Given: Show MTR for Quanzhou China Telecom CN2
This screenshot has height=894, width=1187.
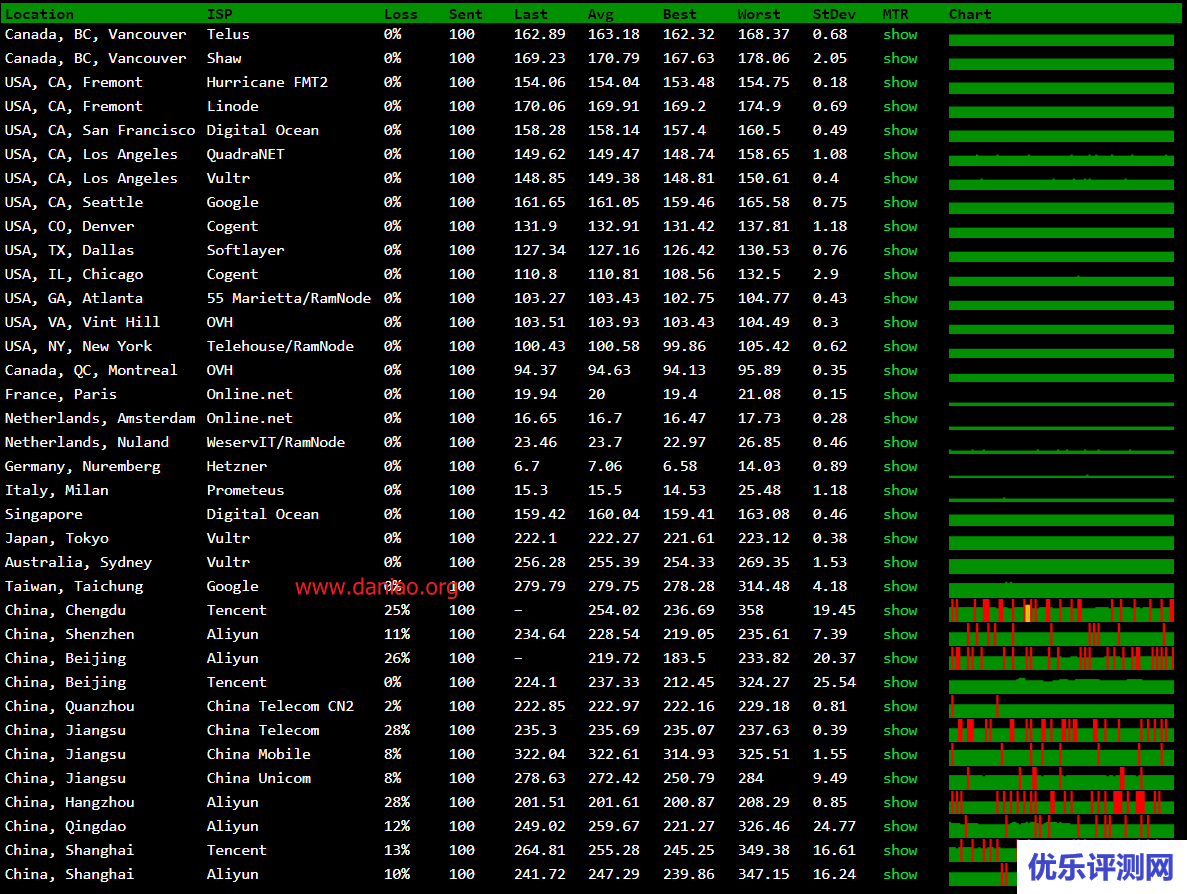Looking at the screenshot, I should (900, 706).
